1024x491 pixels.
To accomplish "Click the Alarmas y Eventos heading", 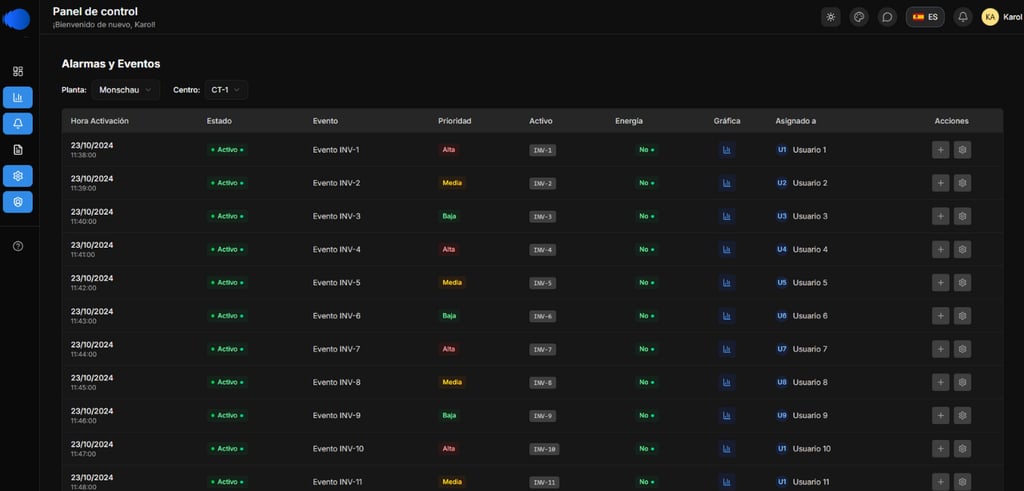I will click(110, 64).
